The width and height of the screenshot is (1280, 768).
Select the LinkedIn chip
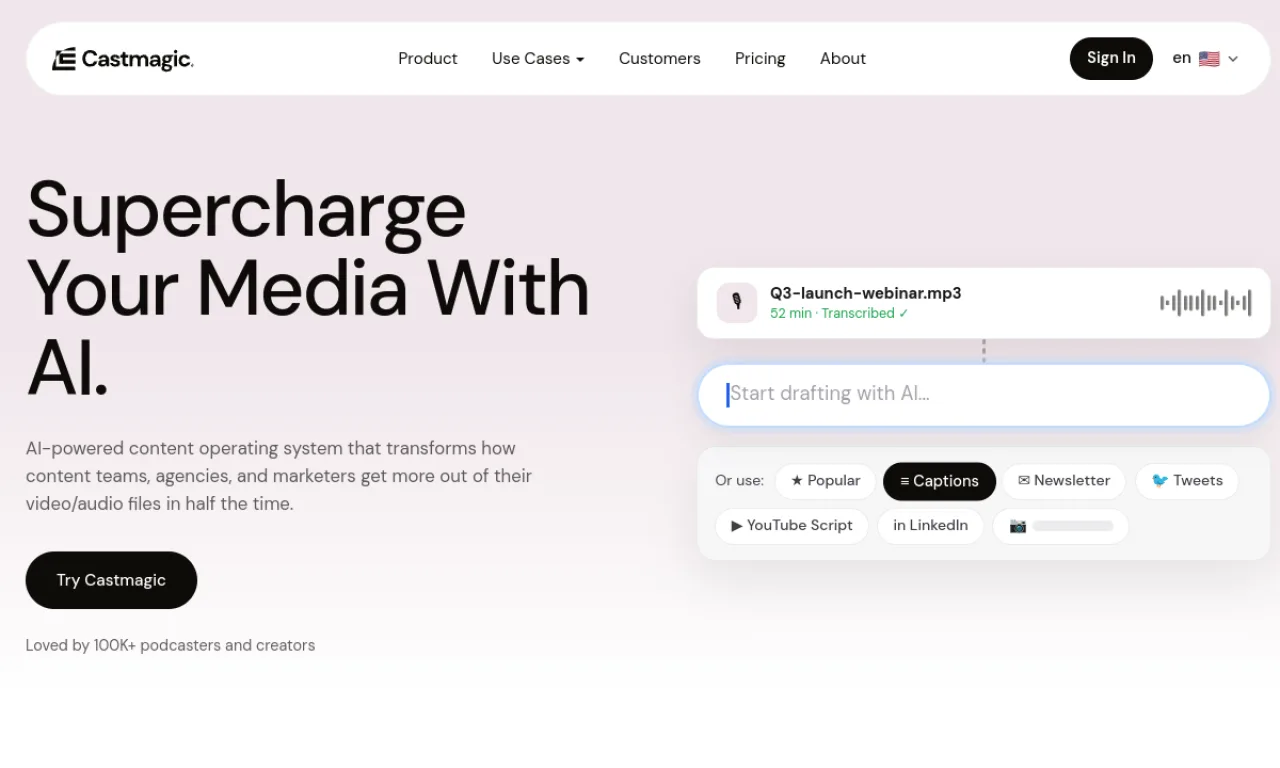[930, 526]
